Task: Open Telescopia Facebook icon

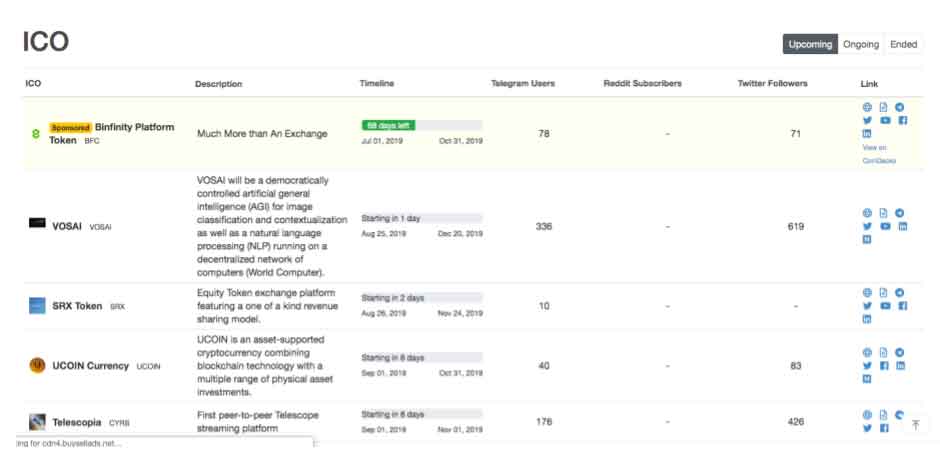Action: 884,428
